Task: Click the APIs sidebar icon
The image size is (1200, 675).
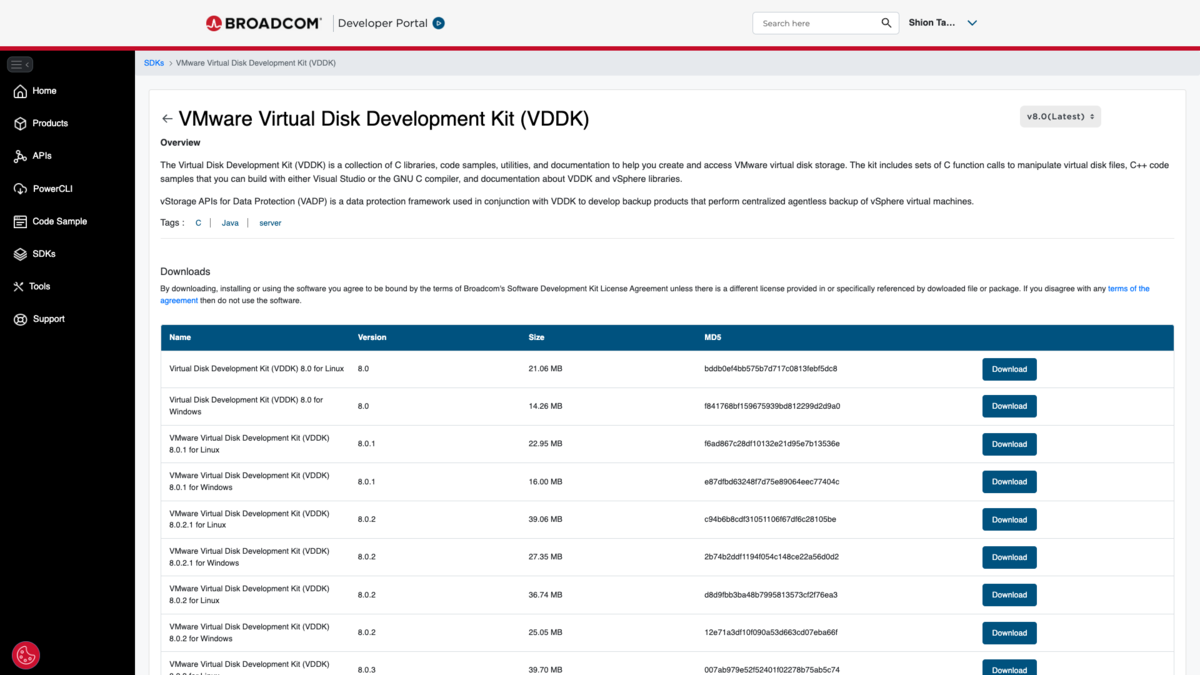Action: [20, 156]
